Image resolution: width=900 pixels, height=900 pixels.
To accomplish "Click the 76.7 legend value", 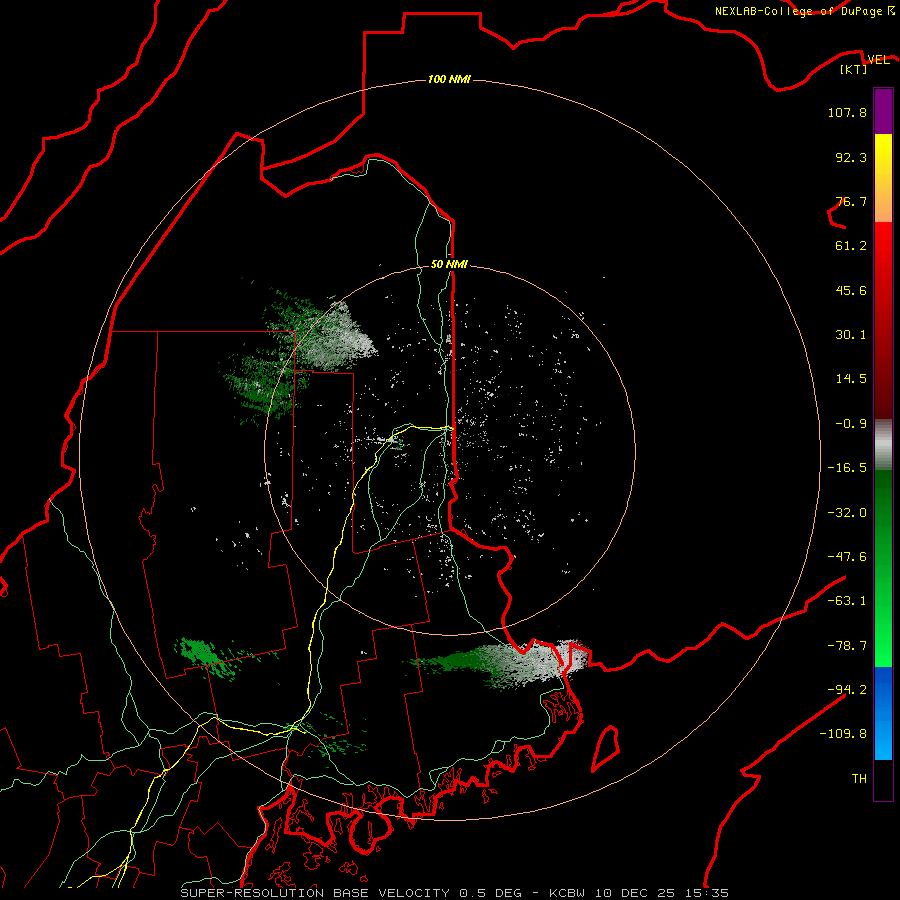I will [851, 201].
